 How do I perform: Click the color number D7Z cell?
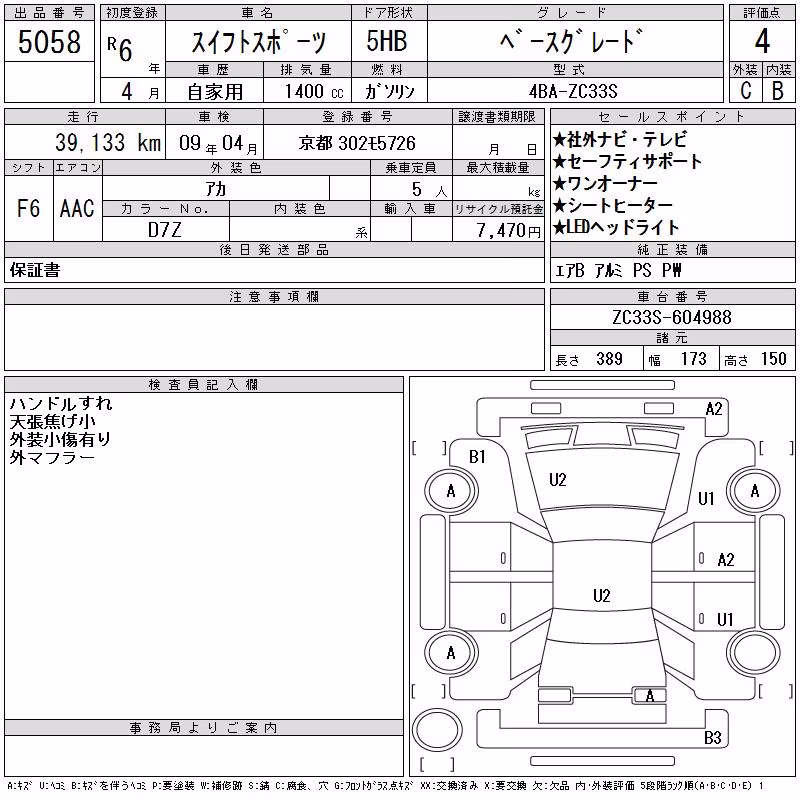[165, 230]
